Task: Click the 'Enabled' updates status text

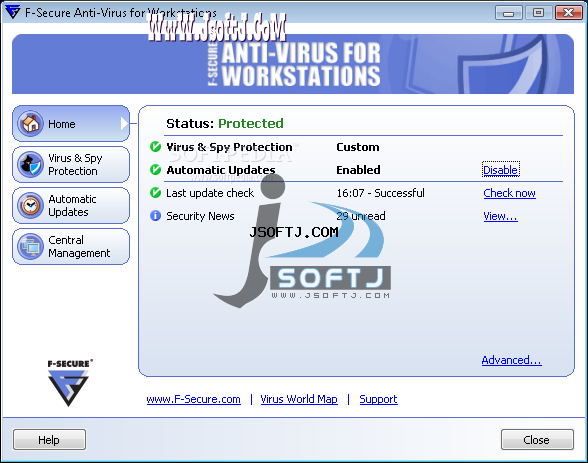Action: click(358, 170)
